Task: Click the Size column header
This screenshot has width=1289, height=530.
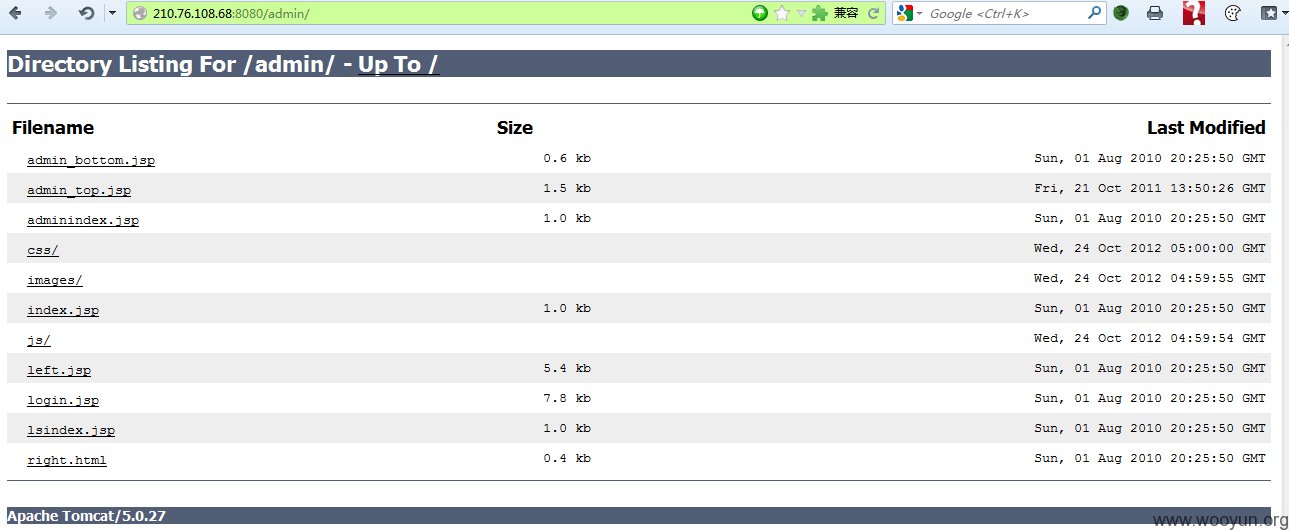Action: click(x=515, y=128)
